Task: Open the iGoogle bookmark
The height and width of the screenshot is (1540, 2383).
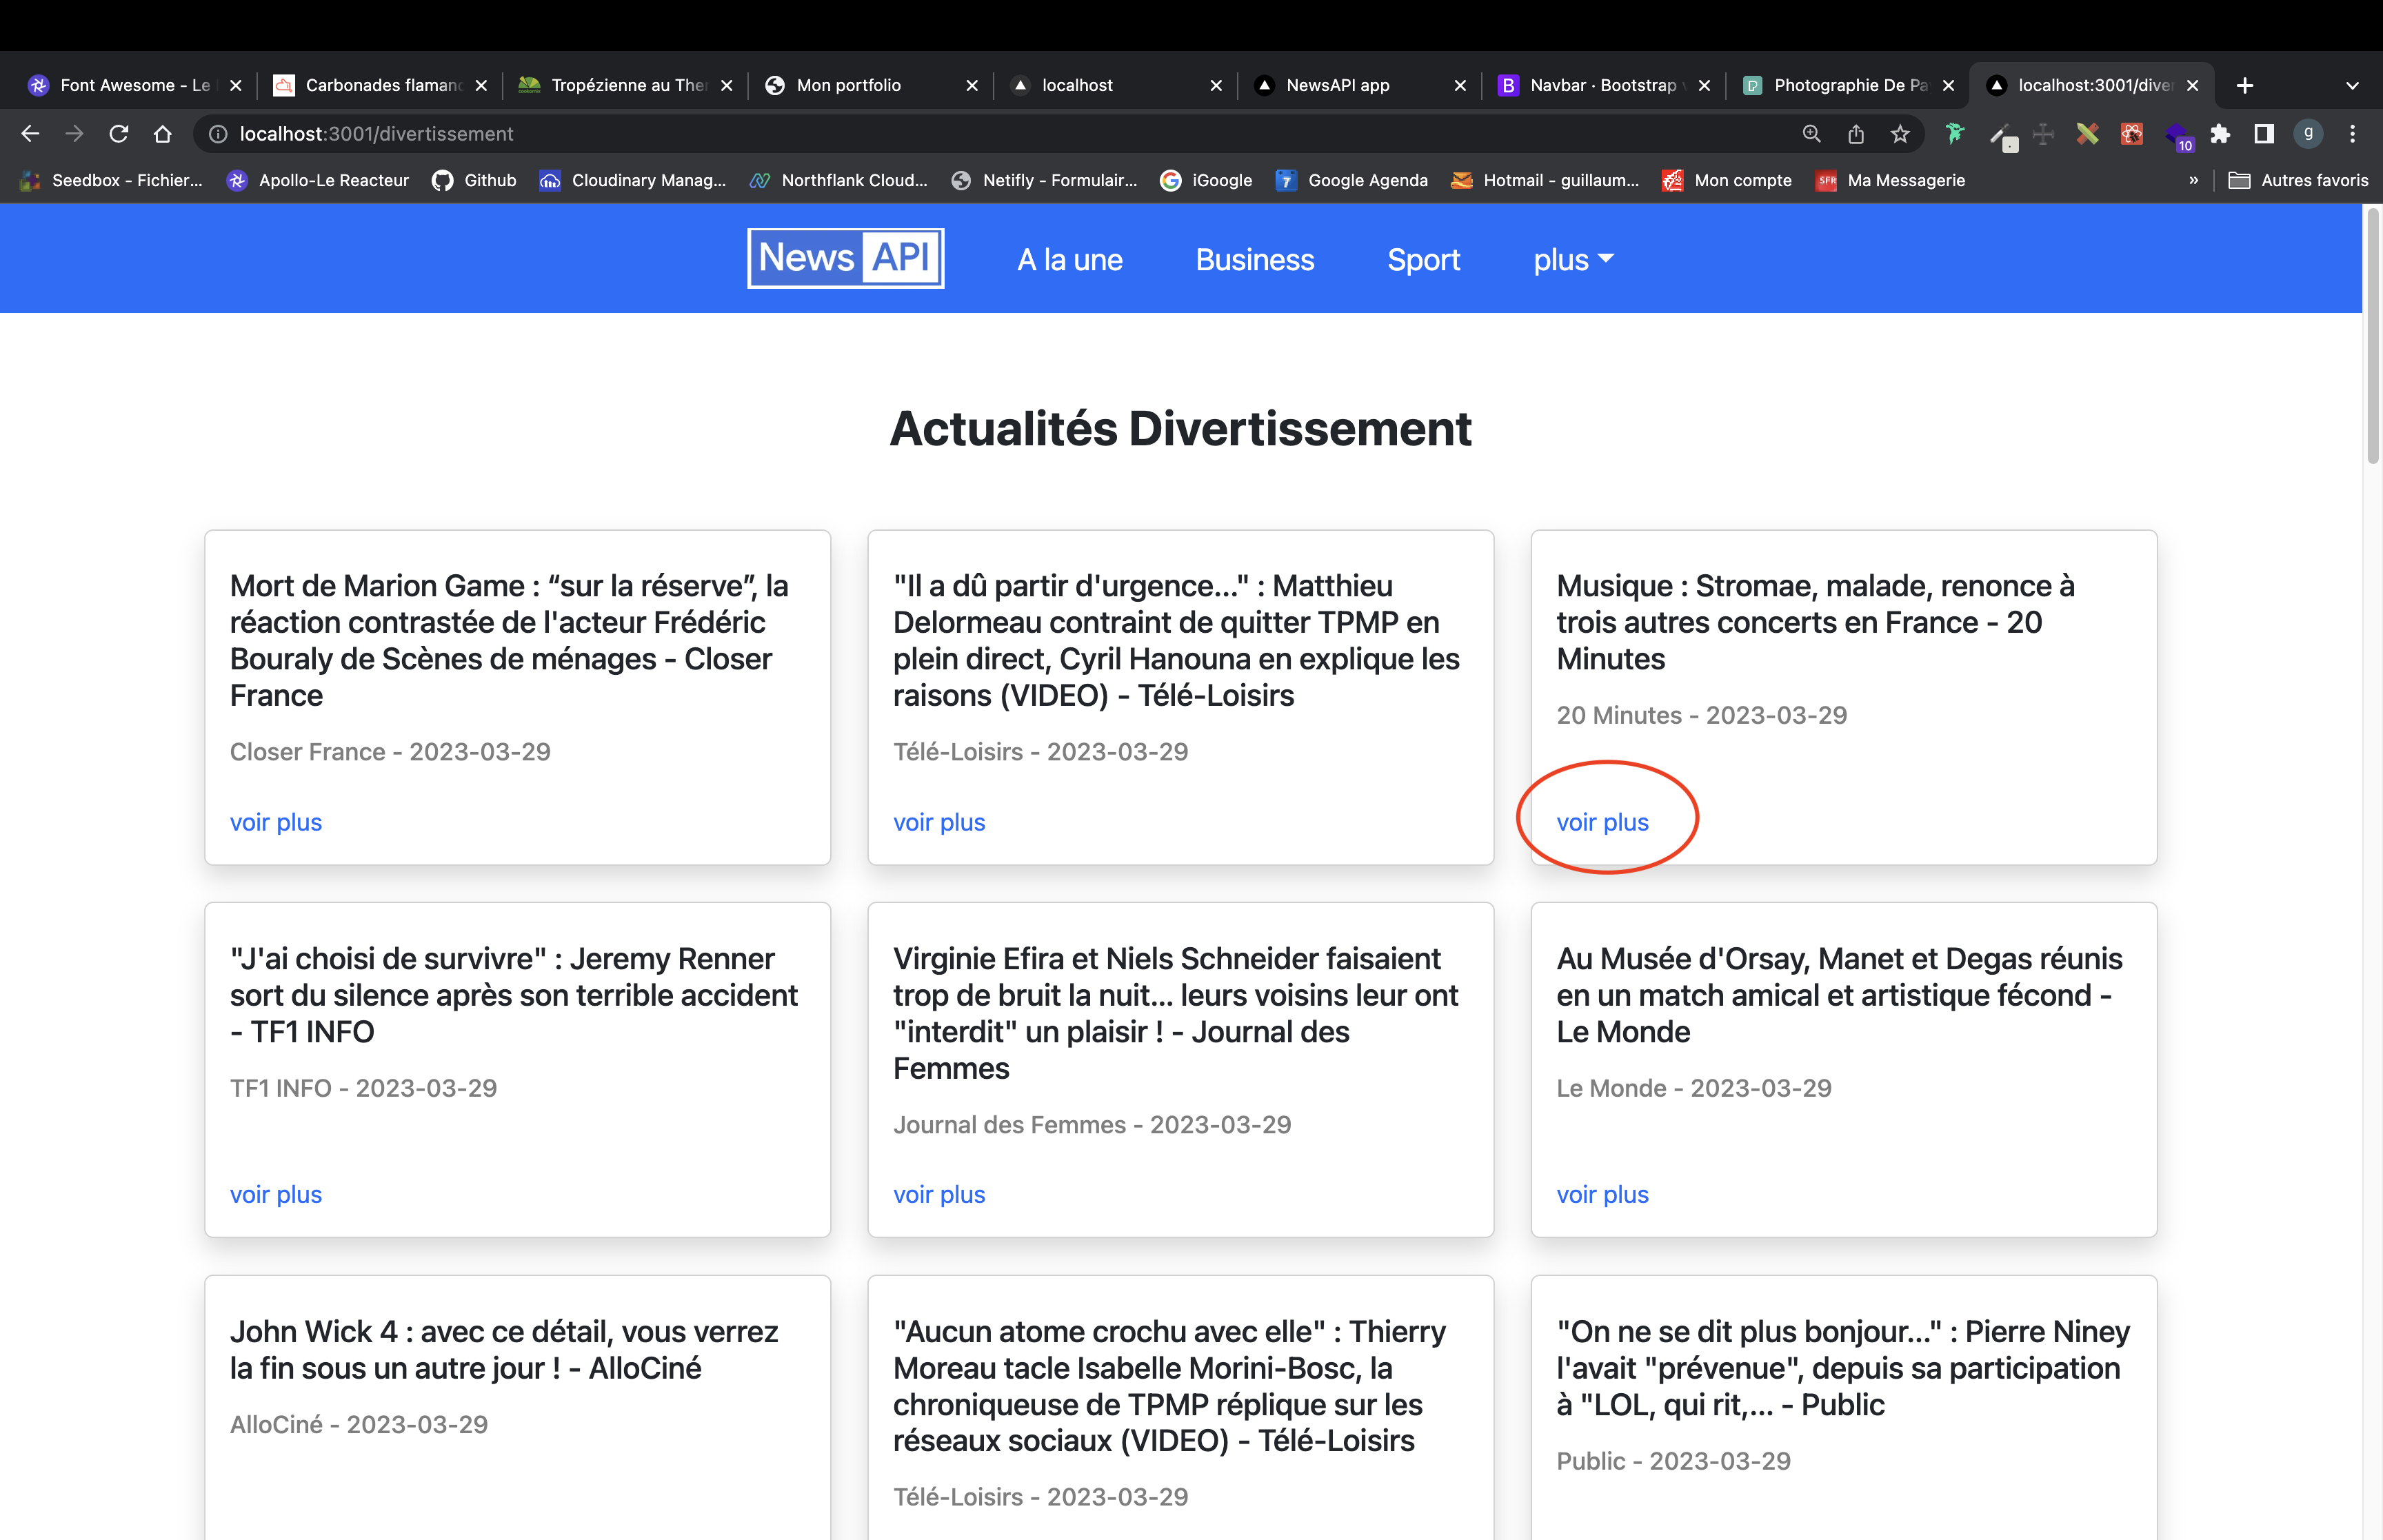Action: tap(1208, 181)
